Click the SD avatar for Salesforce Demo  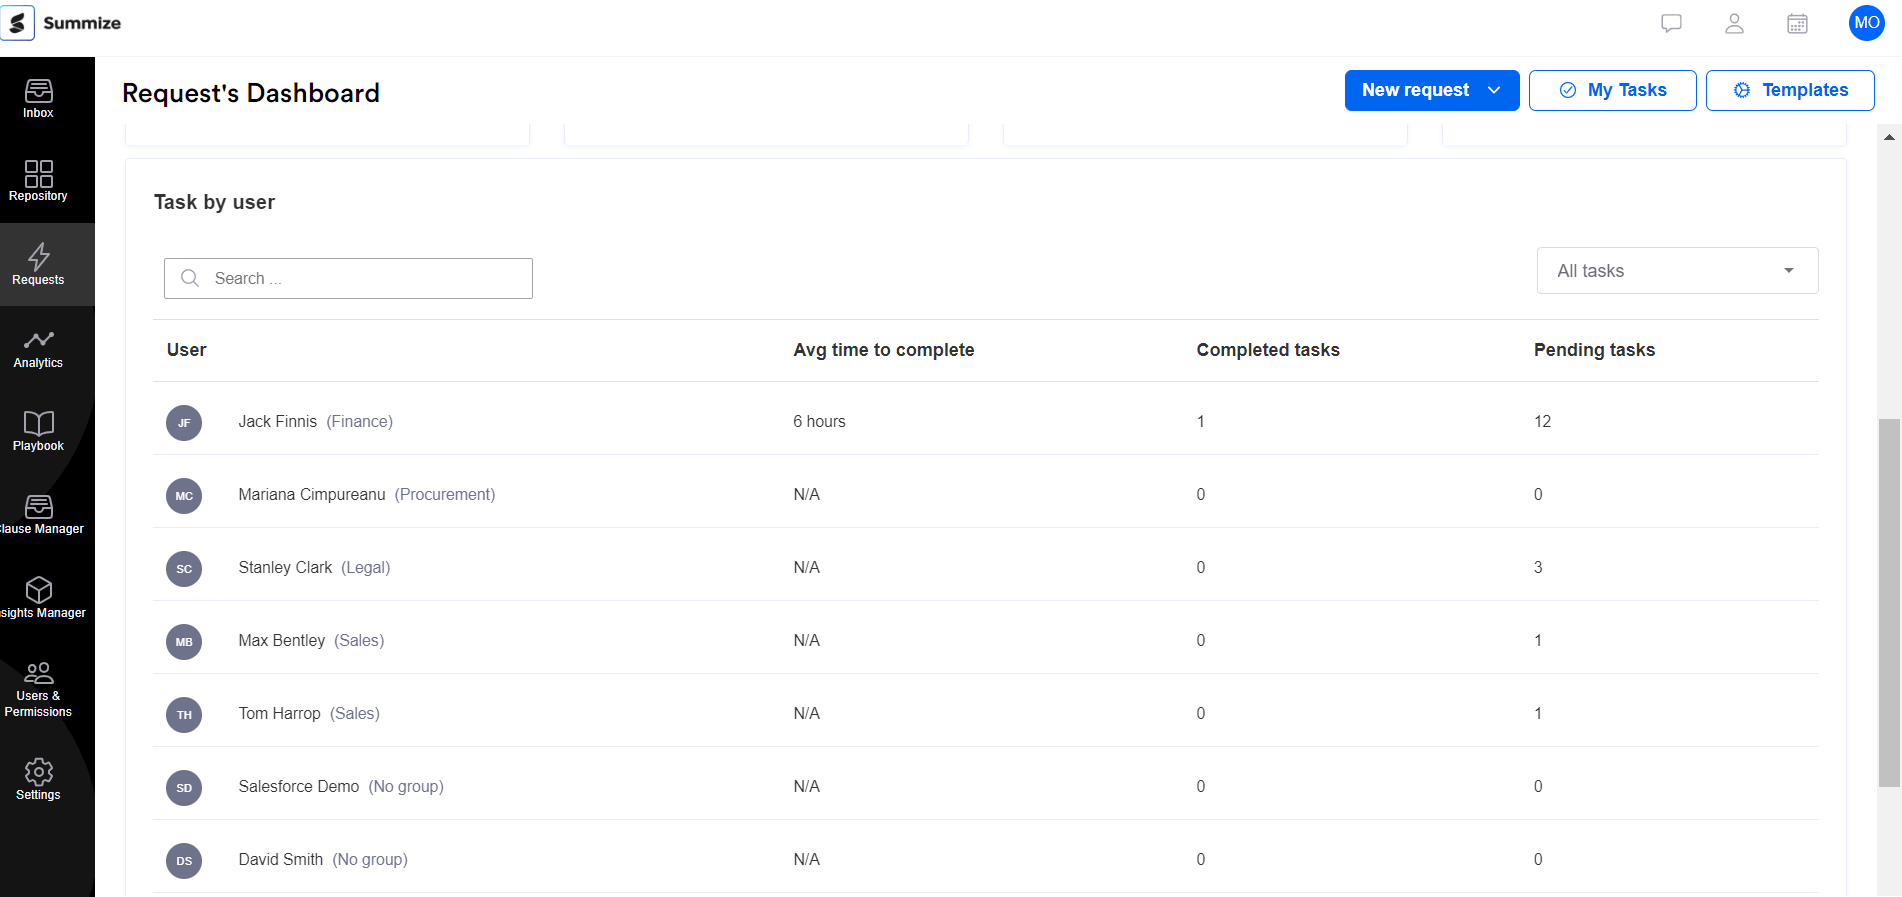pyautogui.click(x=184, y=788)
